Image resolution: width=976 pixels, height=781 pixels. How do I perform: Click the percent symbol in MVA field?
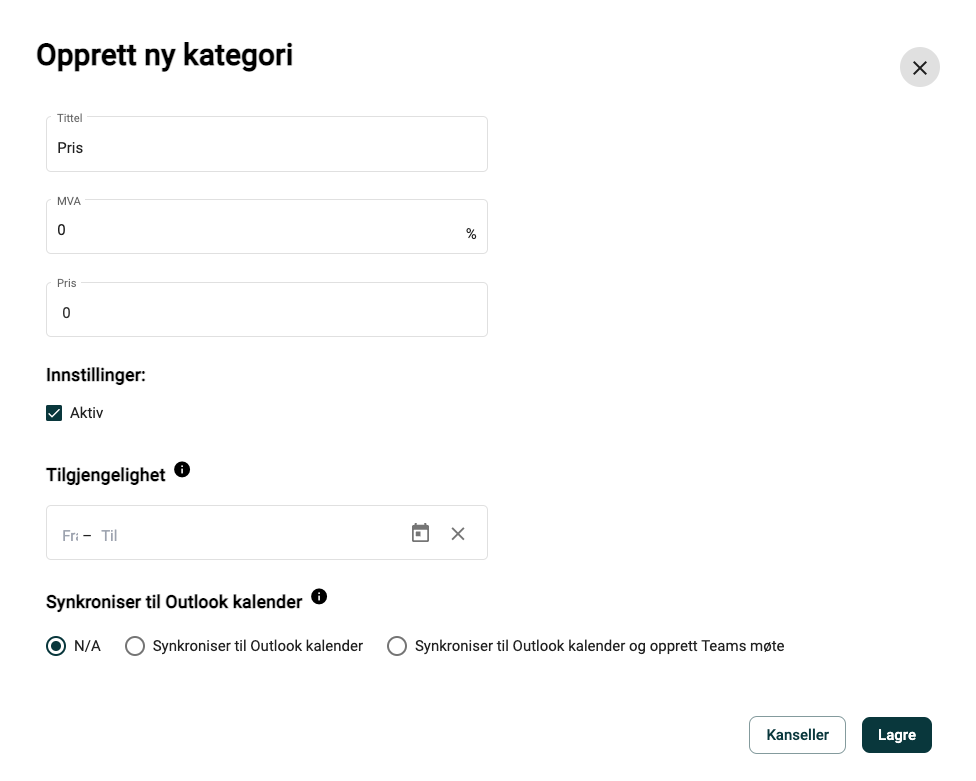[471, 234]
